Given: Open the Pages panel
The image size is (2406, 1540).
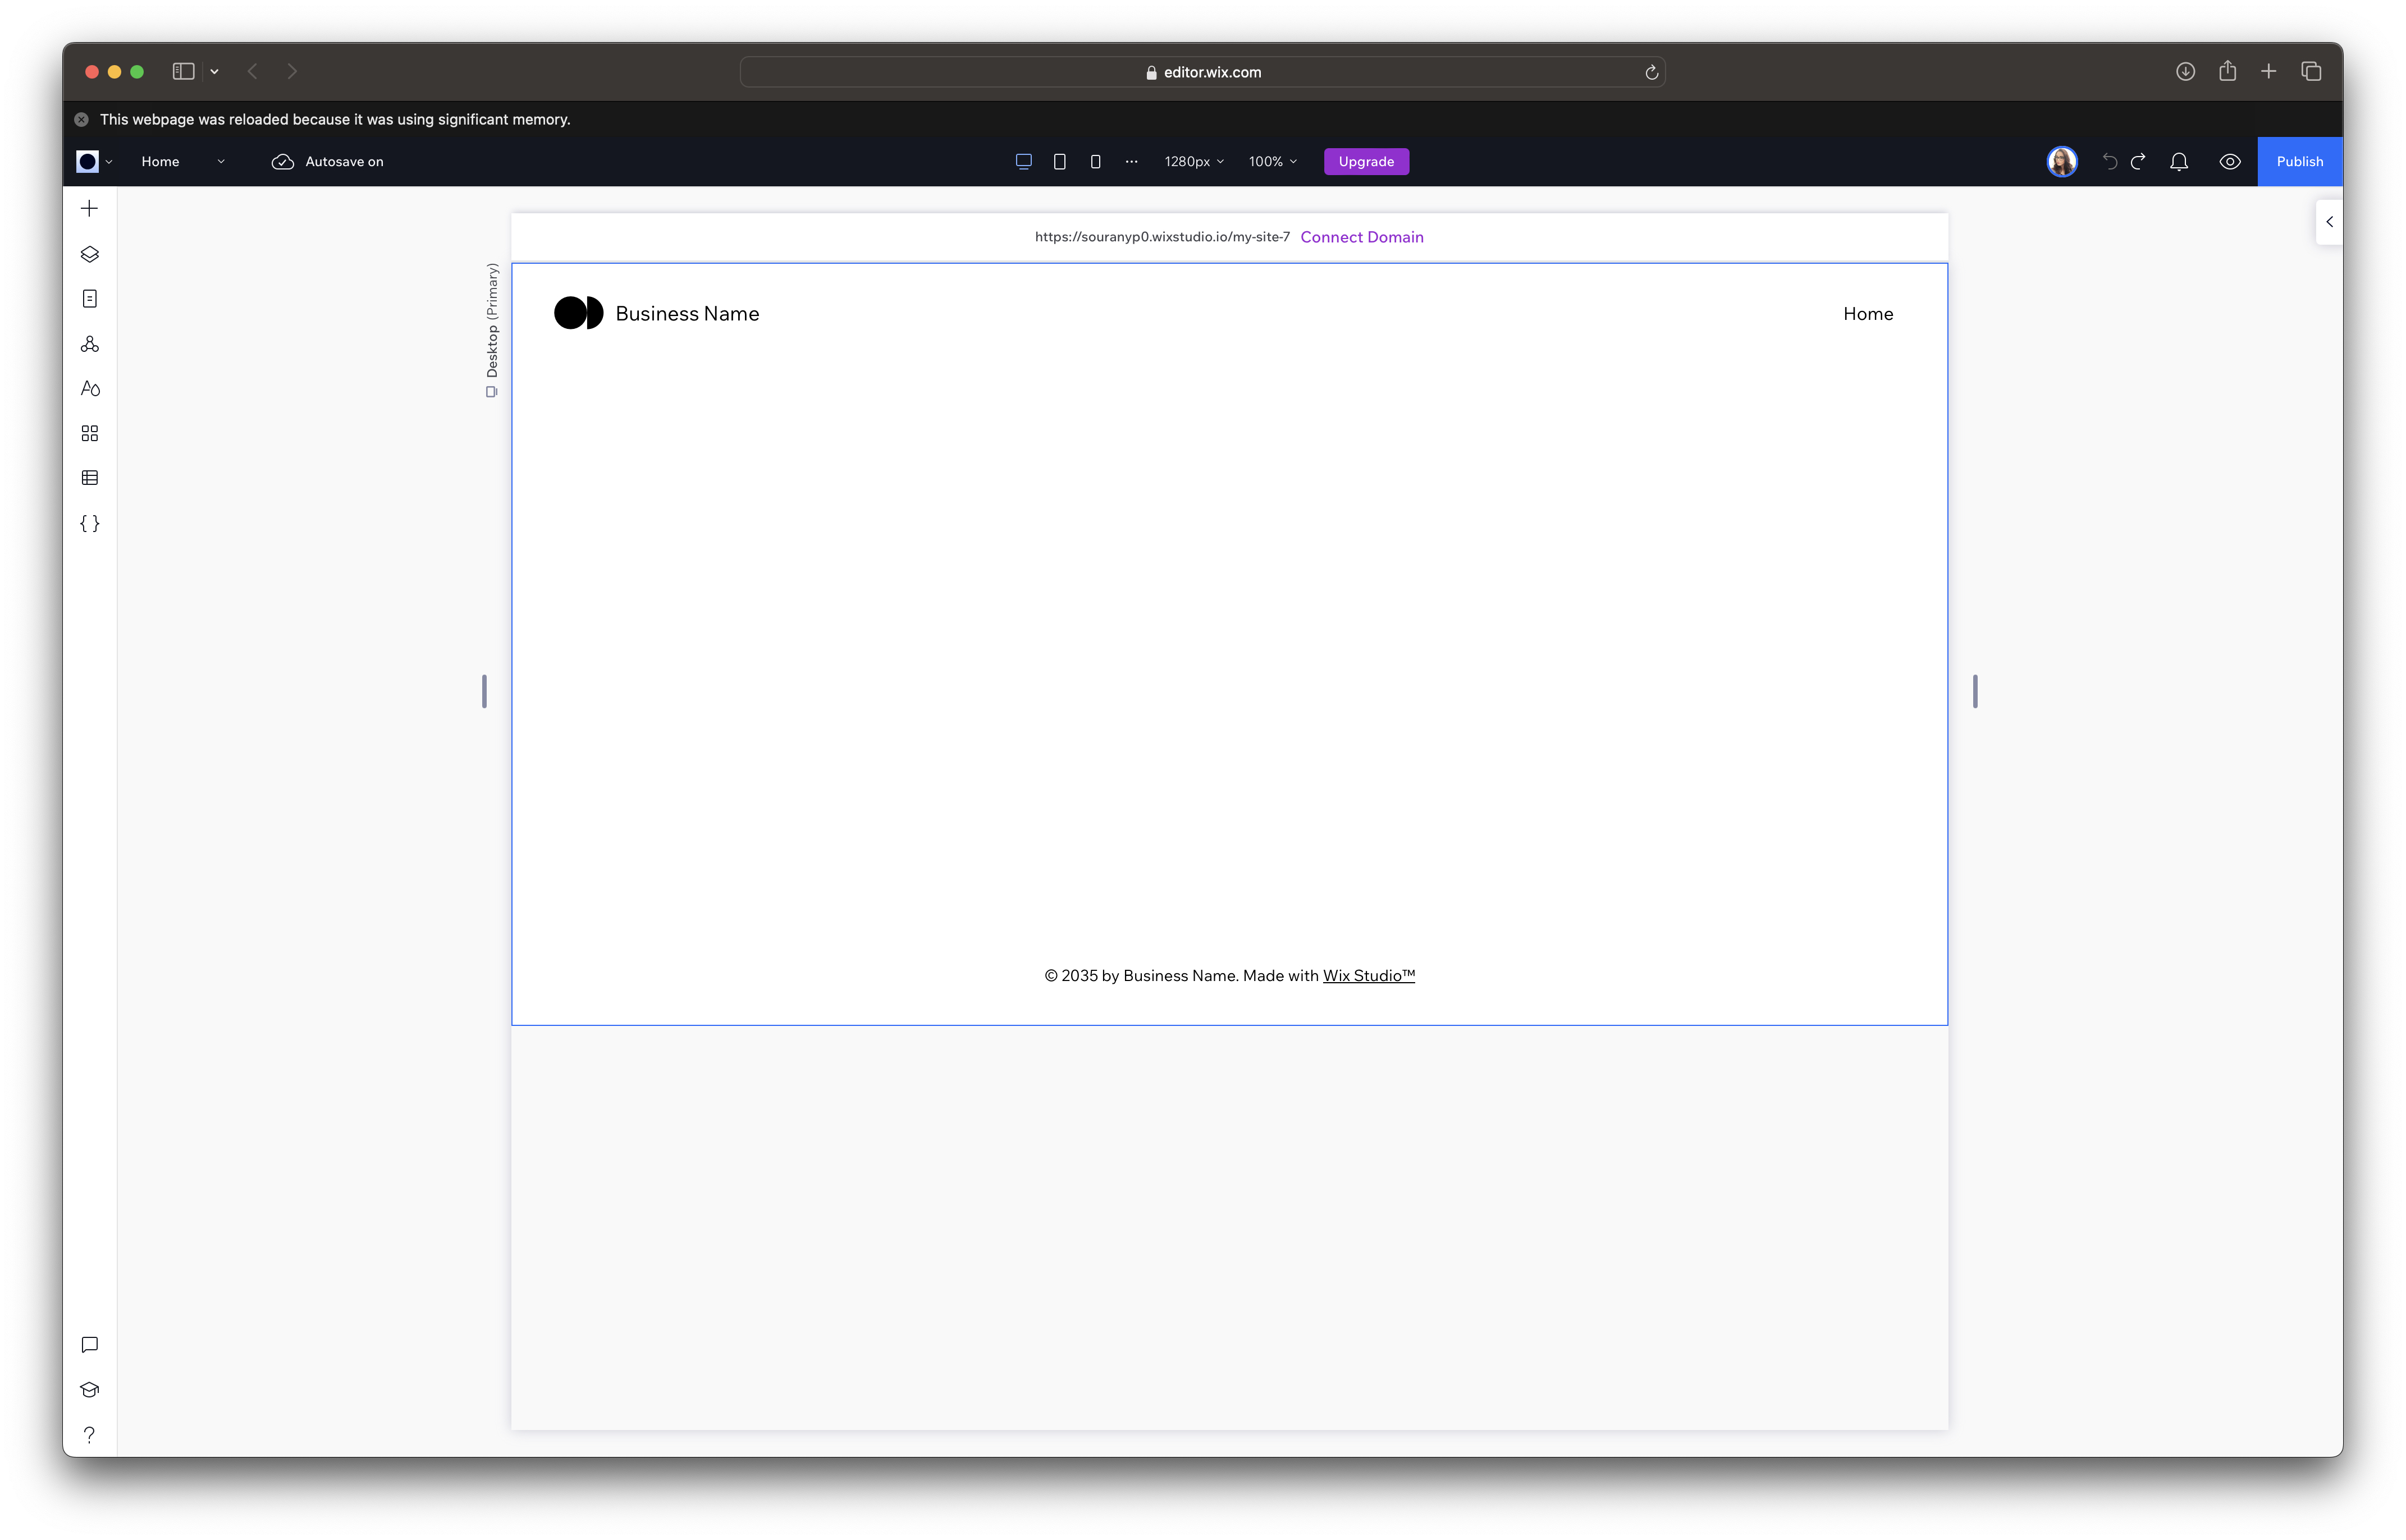Looking at the screenshot, I should (89, 298).
